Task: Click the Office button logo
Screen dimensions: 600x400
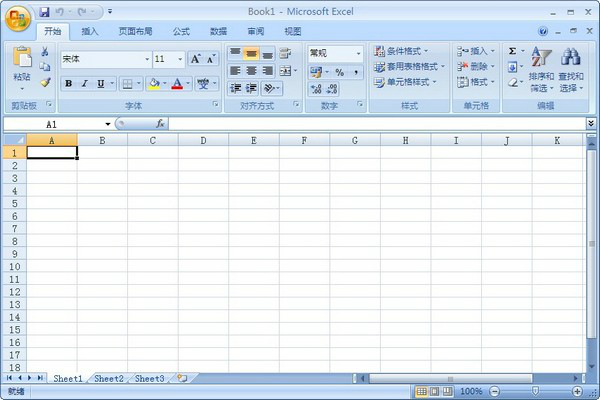Action: tap(18, 19)
